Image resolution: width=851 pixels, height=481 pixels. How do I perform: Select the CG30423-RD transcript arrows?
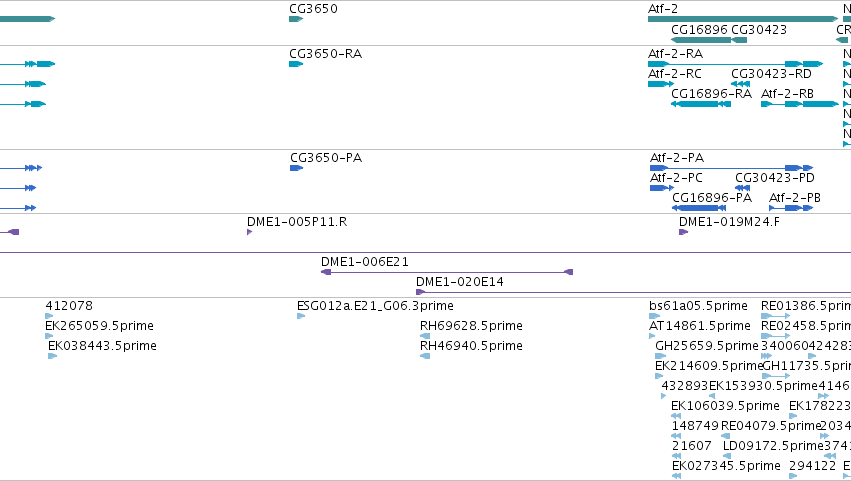coord(740,84)
